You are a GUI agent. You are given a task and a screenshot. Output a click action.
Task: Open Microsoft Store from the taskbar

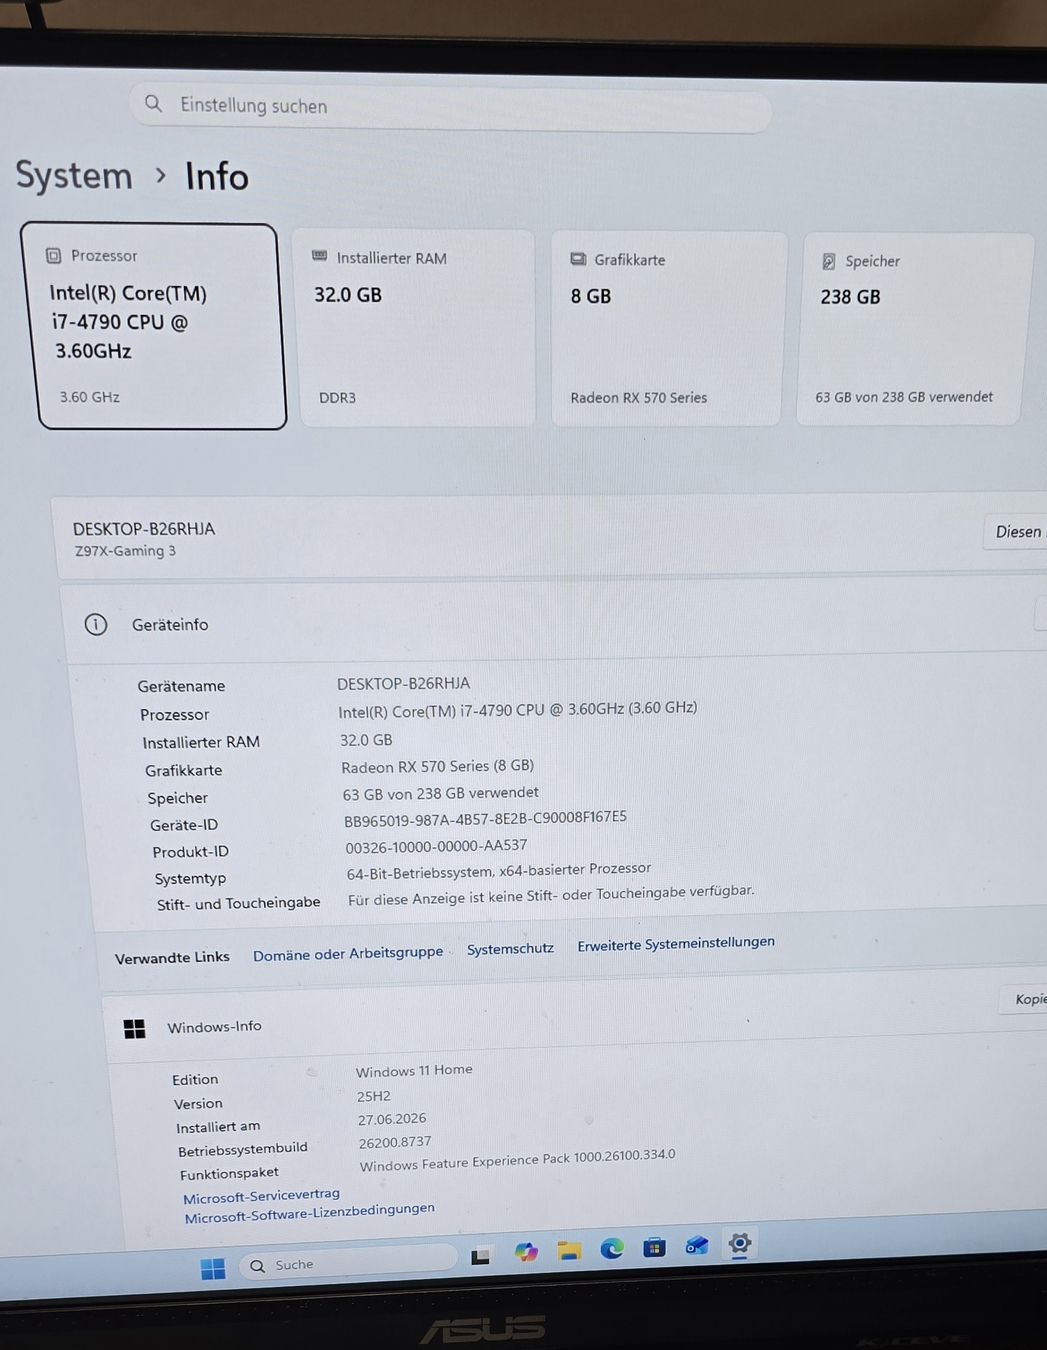point(654,1247)
